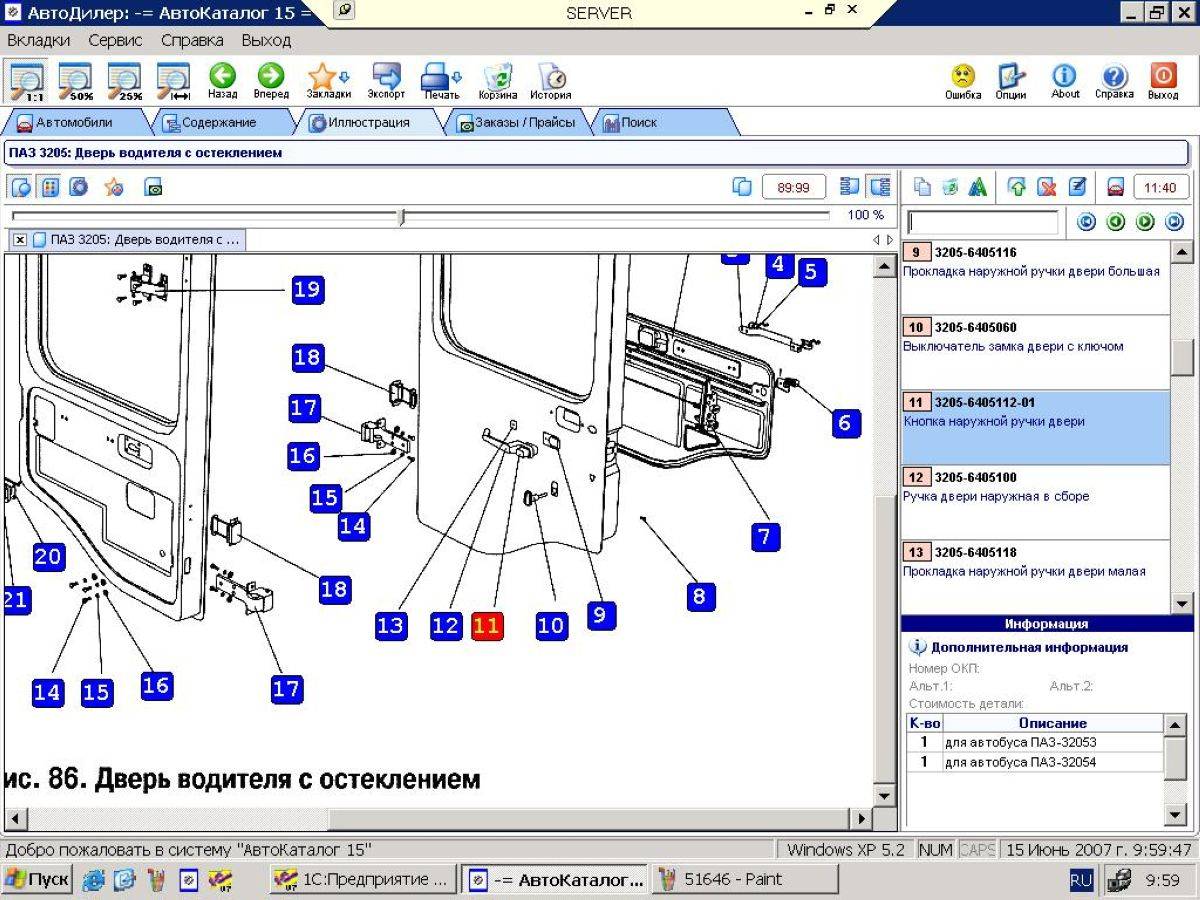
Task: Click the green up-arrow parts icon
Action: click(1017, 187)
